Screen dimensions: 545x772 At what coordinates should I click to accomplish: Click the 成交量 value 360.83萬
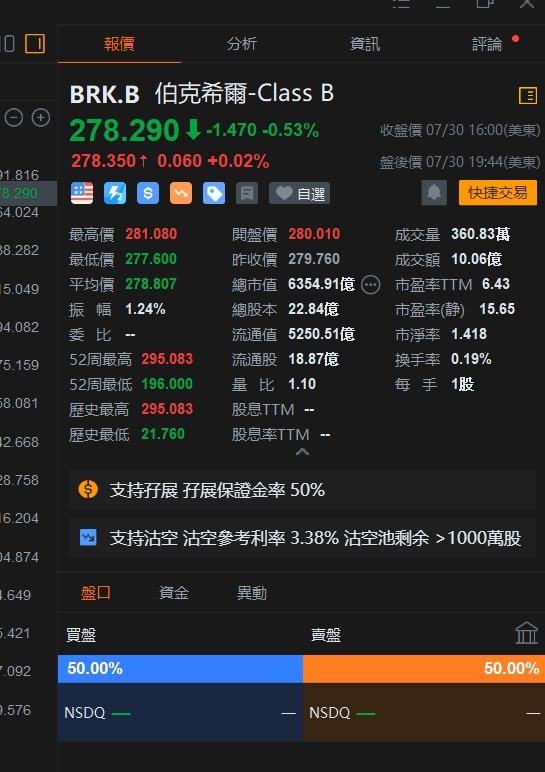(x=481, y=234)
